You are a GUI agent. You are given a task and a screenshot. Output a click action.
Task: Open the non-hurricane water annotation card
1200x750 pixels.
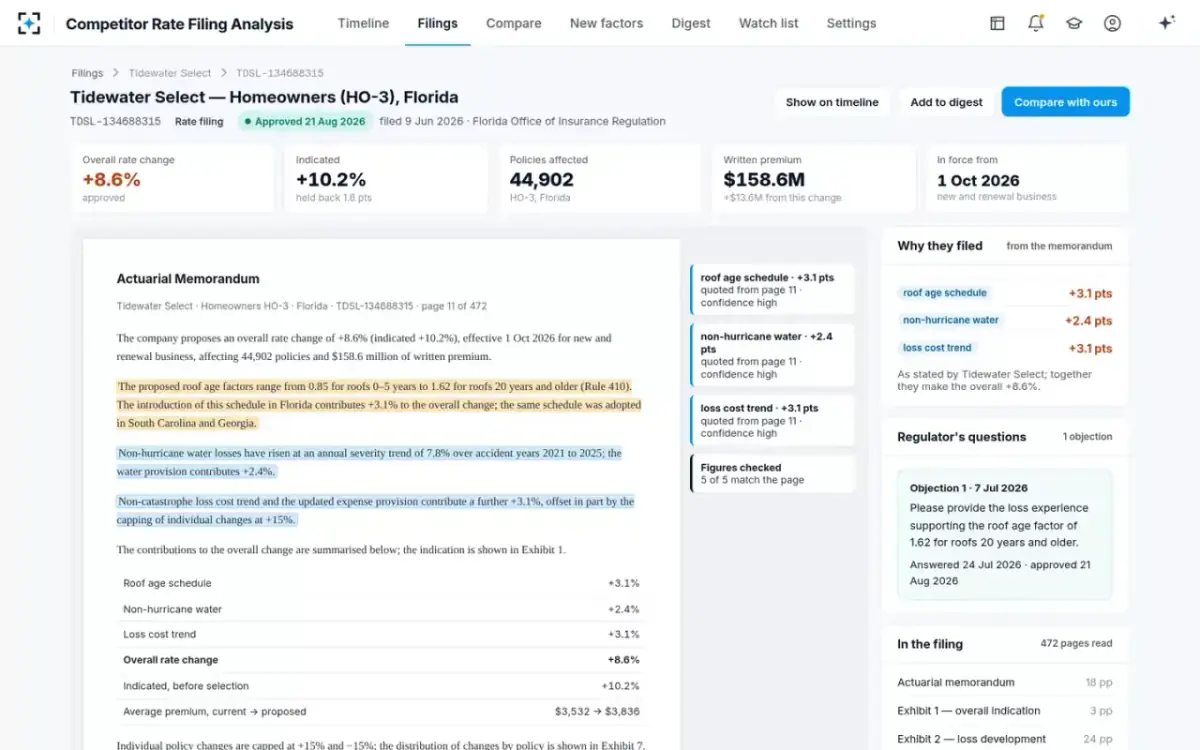pyautogui.click(x=772, y=355)
